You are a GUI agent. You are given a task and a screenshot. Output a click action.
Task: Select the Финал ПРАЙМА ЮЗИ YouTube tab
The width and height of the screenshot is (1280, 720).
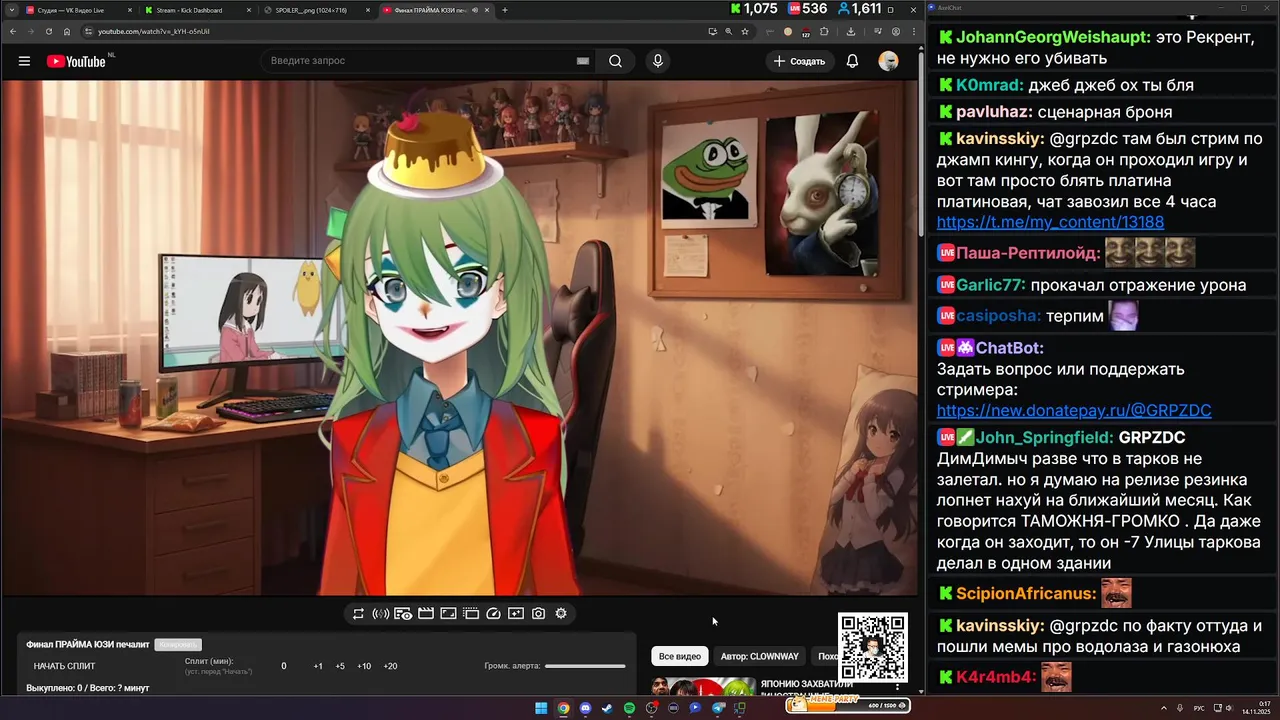pyautogui.click(x=435, y=10)
